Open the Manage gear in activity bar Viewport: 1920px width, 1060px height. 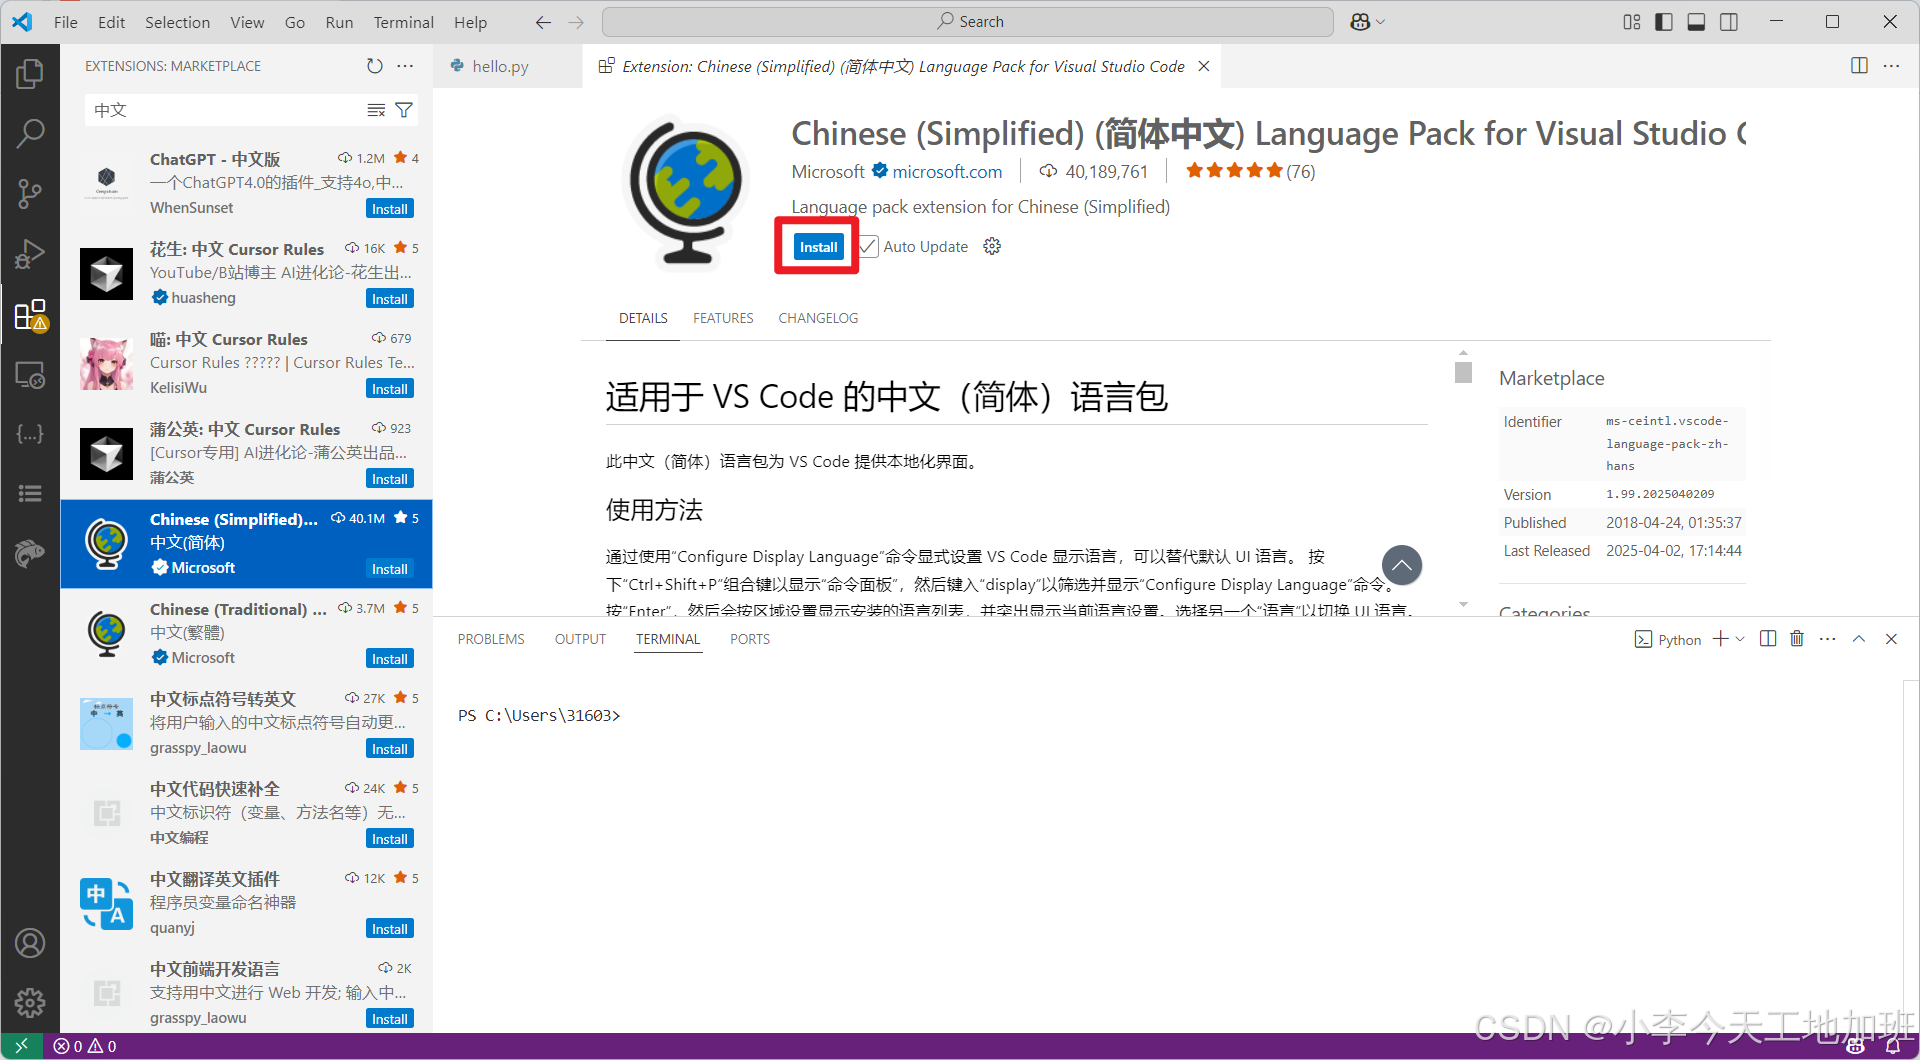(x=30, y=1002)
